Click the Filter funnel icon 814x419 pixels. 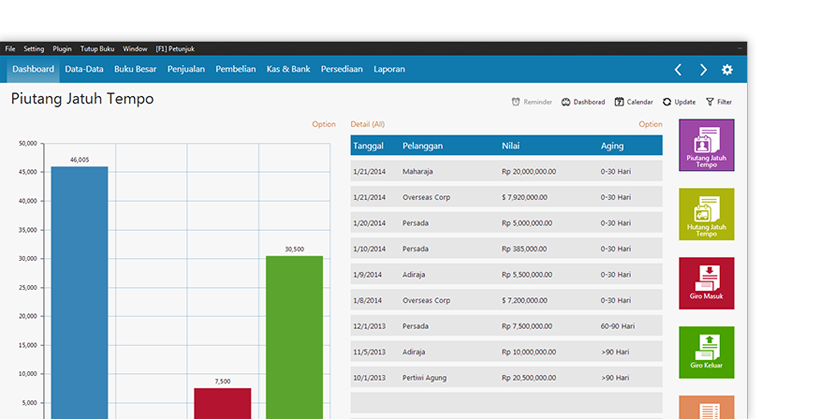point(710,102)
